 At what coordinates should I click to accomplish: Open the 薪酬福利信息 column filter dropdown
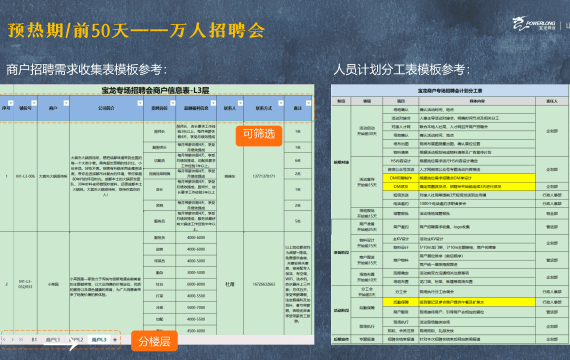click(213, 103)
